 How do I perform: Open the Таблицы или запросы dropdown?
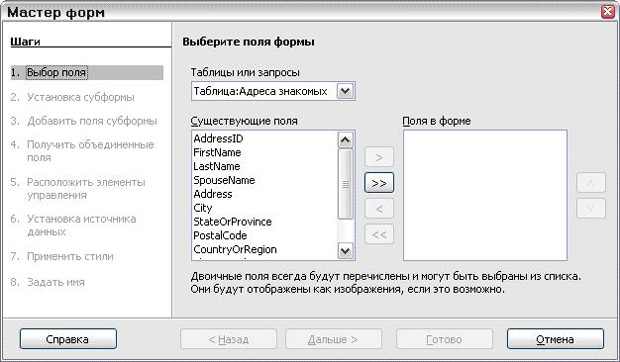coord(345,91)
